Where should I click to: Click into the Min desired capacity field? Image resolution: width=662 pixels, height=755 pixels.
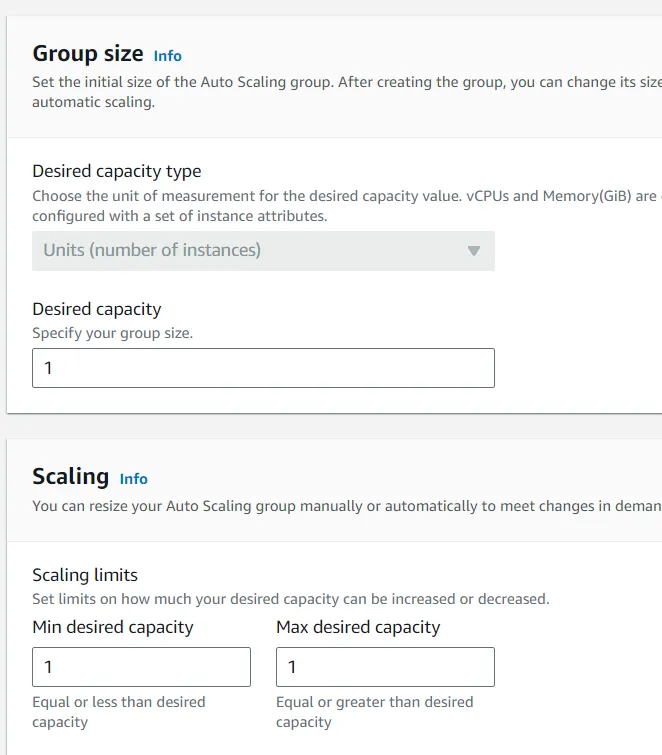pyautogui.click(x=141, y=667)
